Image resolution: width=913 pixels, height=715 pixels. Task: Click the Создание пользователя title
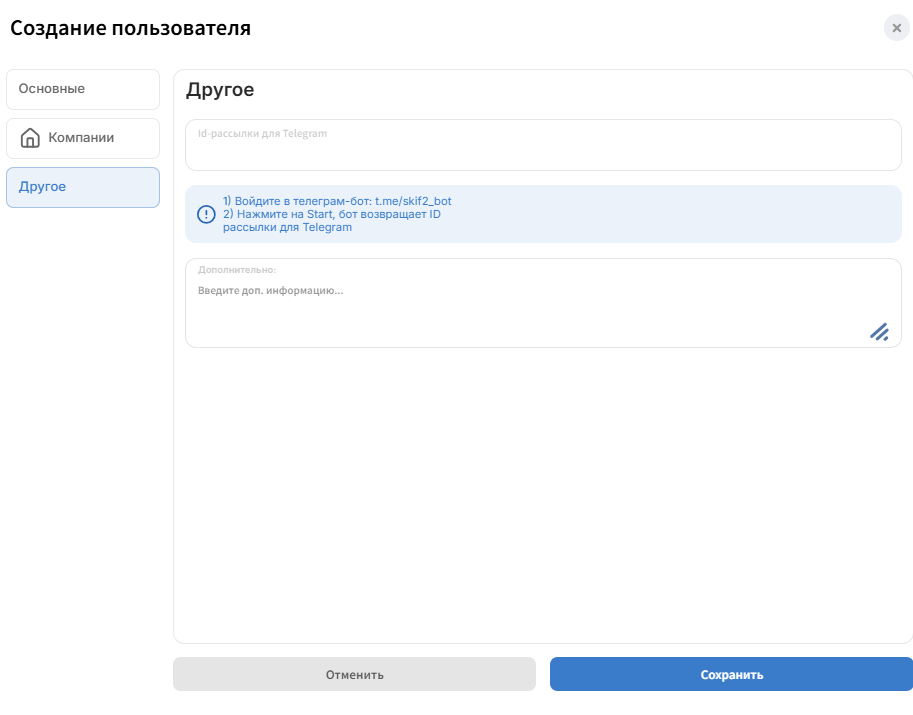130,28
